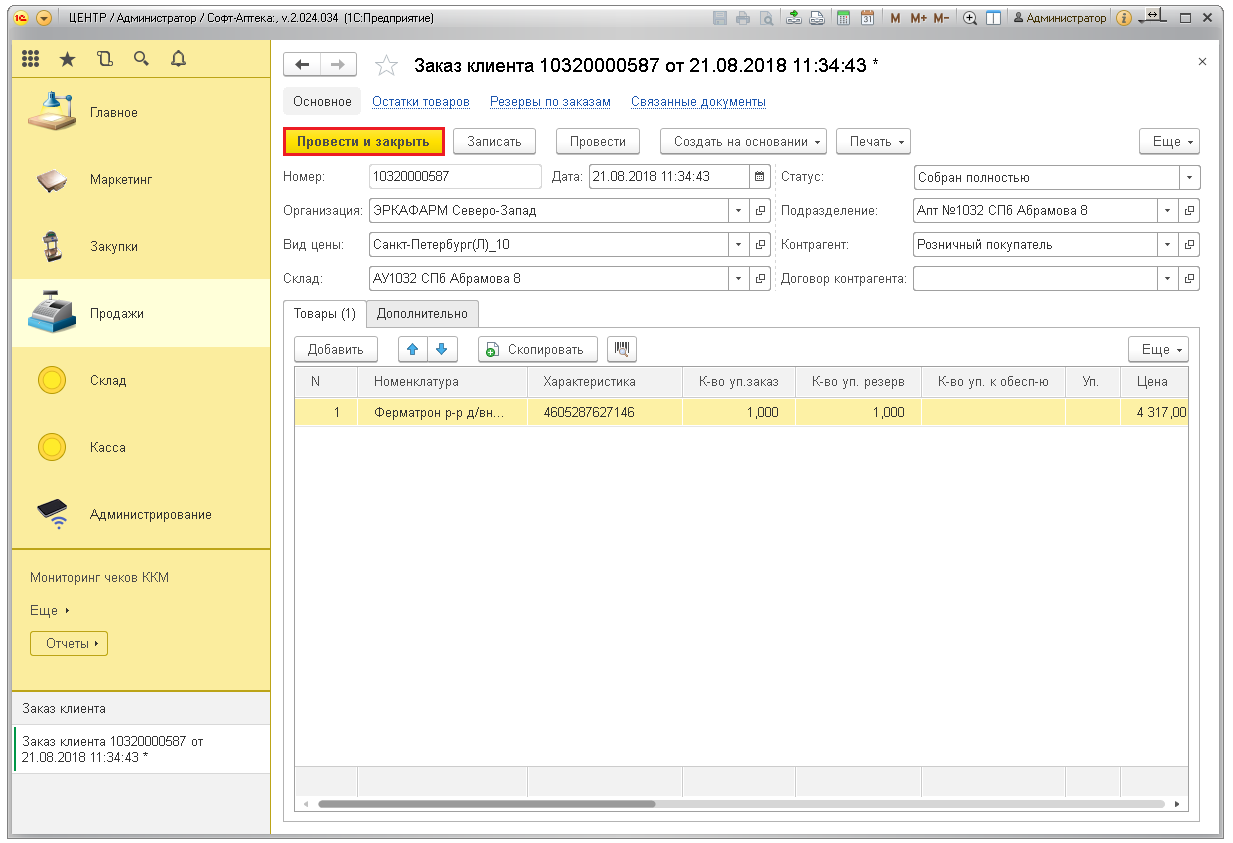
Task: Click the barcode scanner icon button
Action: pos(621,349)
